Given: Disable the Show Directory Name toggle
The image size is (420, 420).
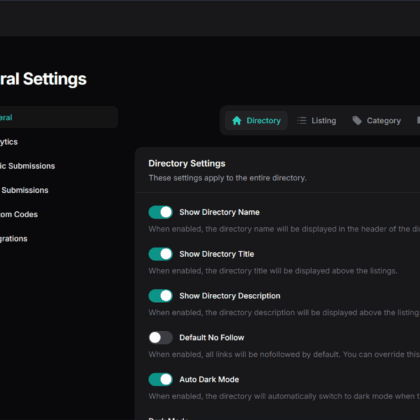Looking at the screenshot, I should 161,212.
